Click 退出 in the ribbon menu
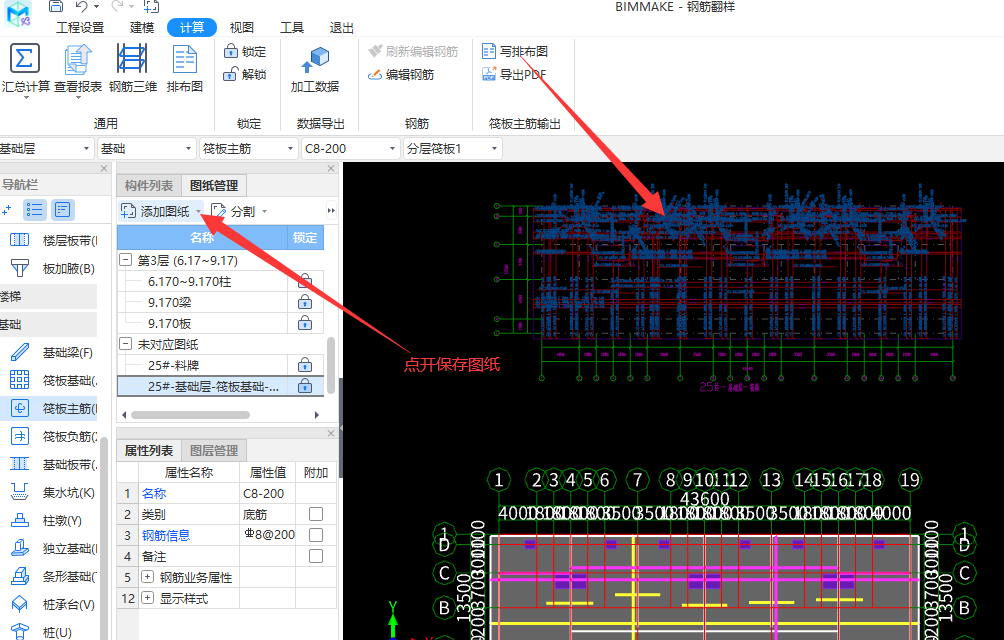The height and width of the screenshot is (640, 1004). point(341,28)
